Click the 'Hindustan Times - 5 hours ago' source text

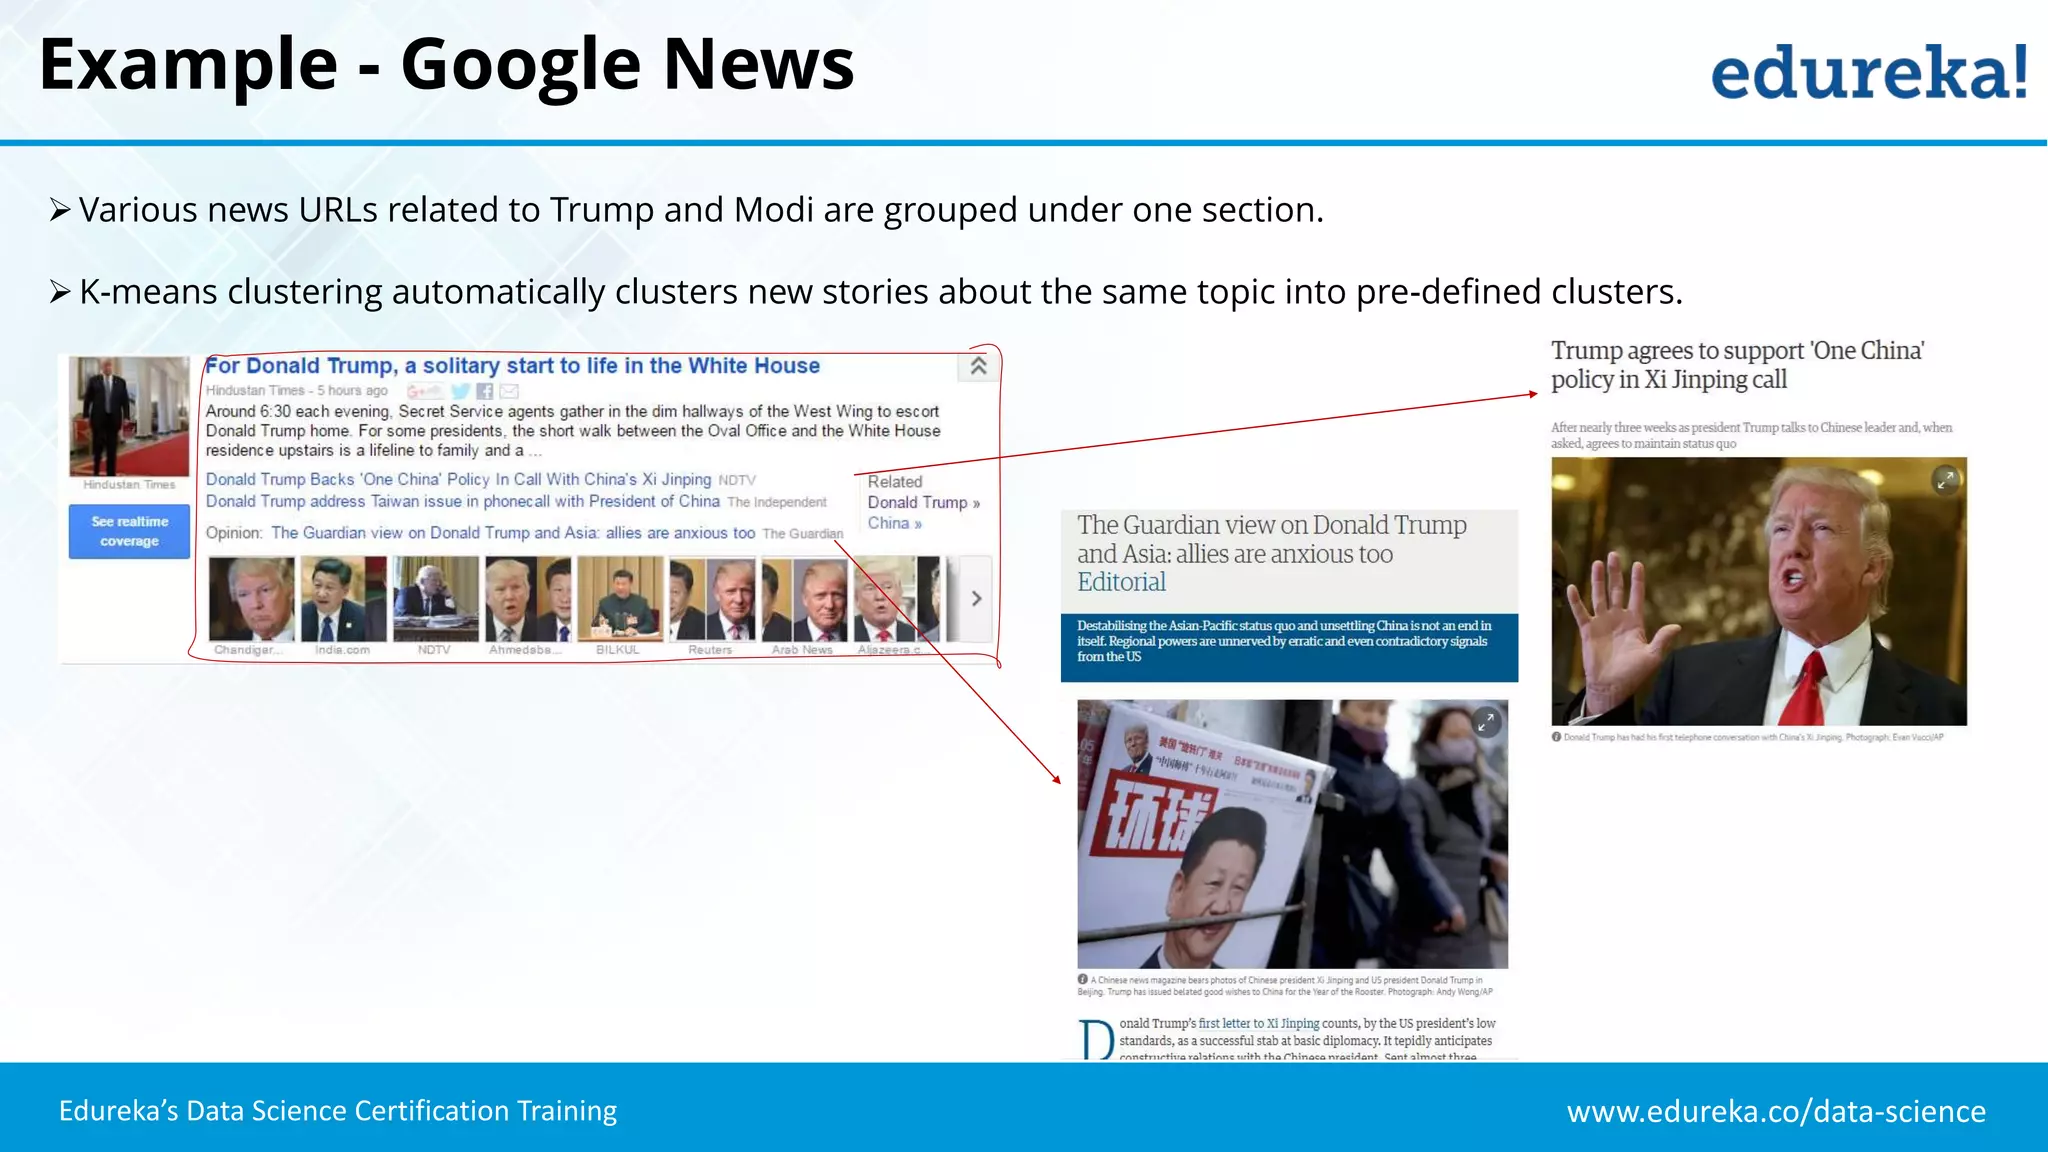(296, 391)
